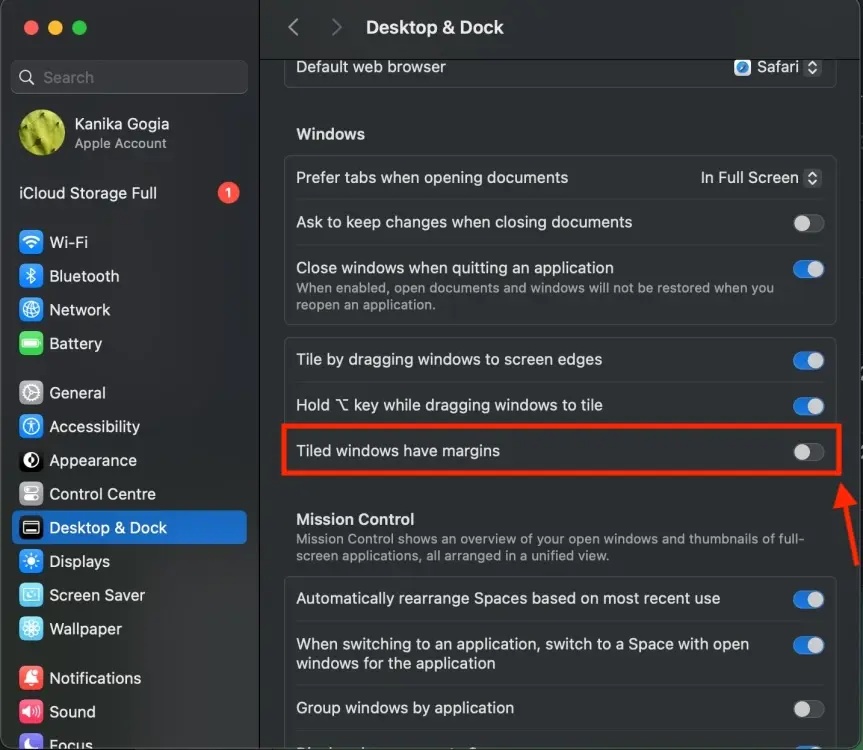Open Bluetooth settings
Image resolution: width=863 pixels, height=750 pixels.
(82, 275)
